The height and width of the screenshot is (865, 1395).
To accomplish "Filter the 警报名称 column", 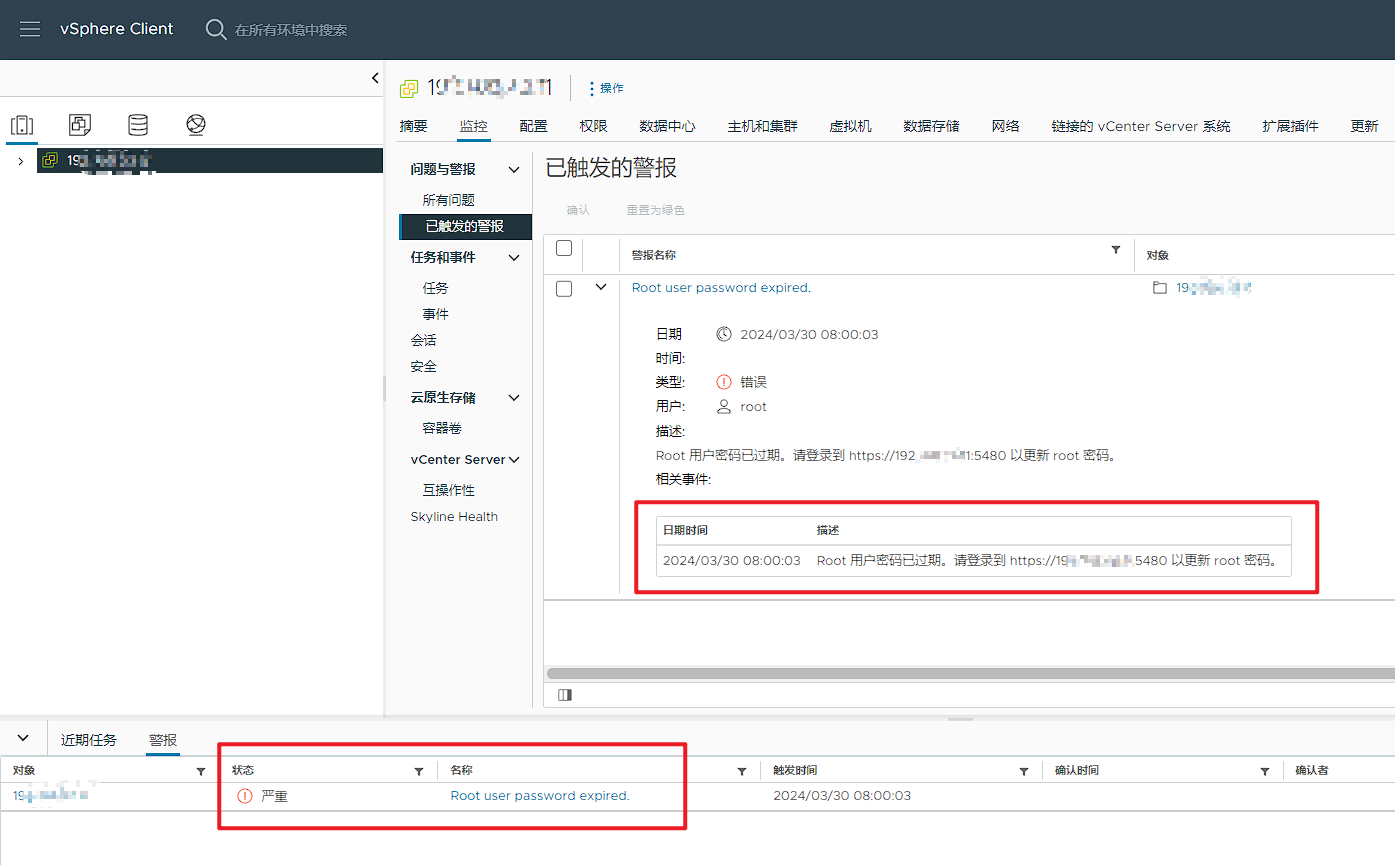I will (x=1116, y=250).
